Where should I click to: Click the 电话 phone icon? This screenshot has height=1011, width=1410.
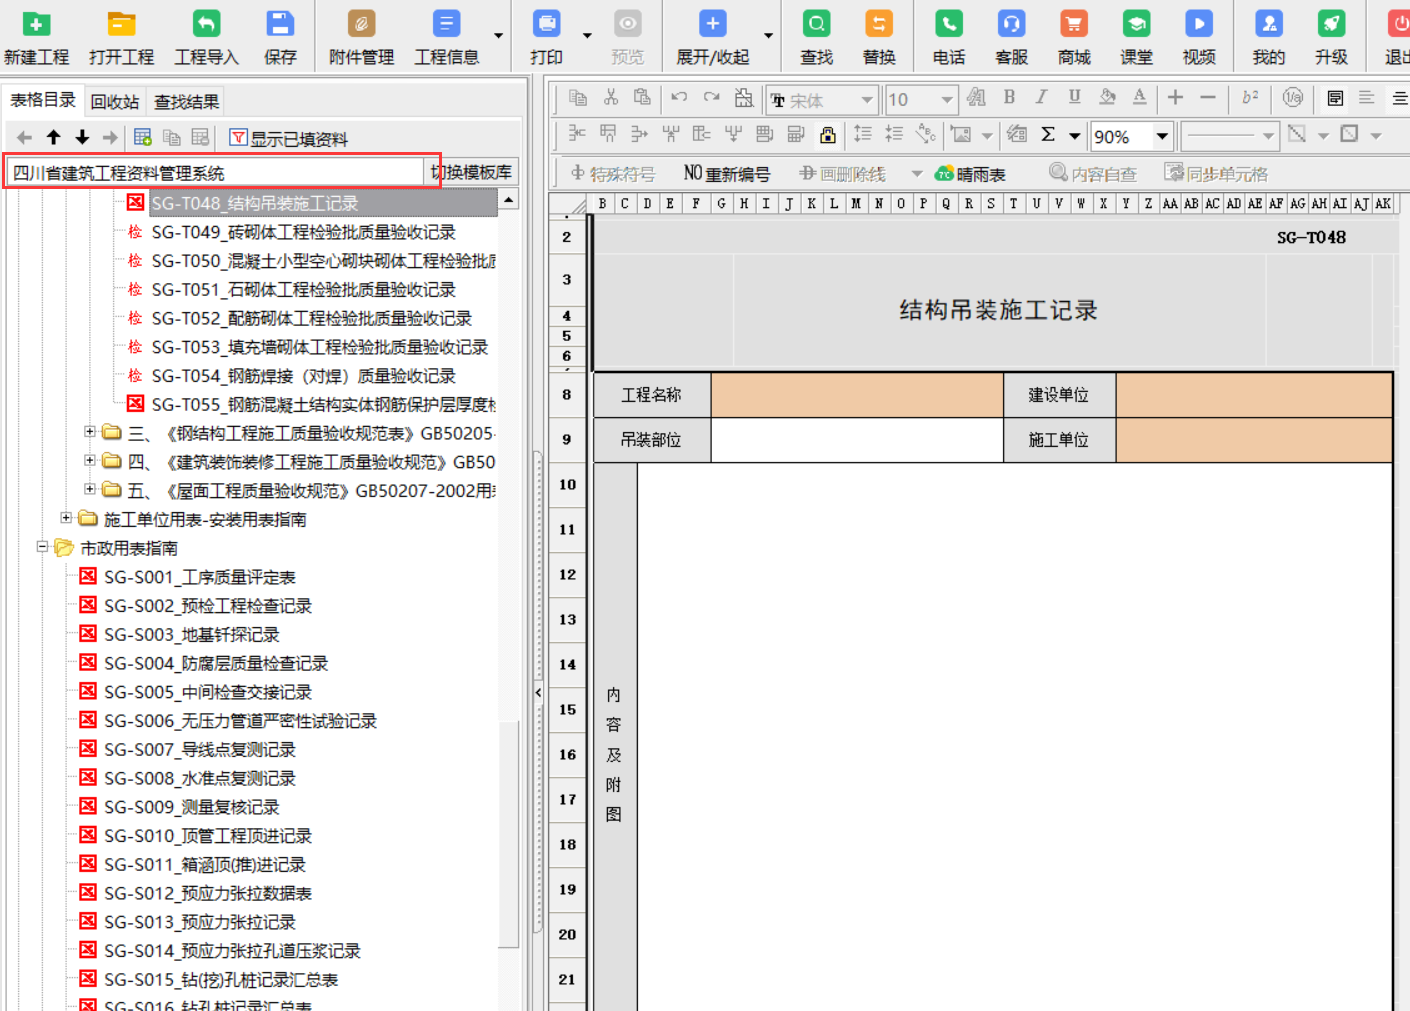coord(949,24)
